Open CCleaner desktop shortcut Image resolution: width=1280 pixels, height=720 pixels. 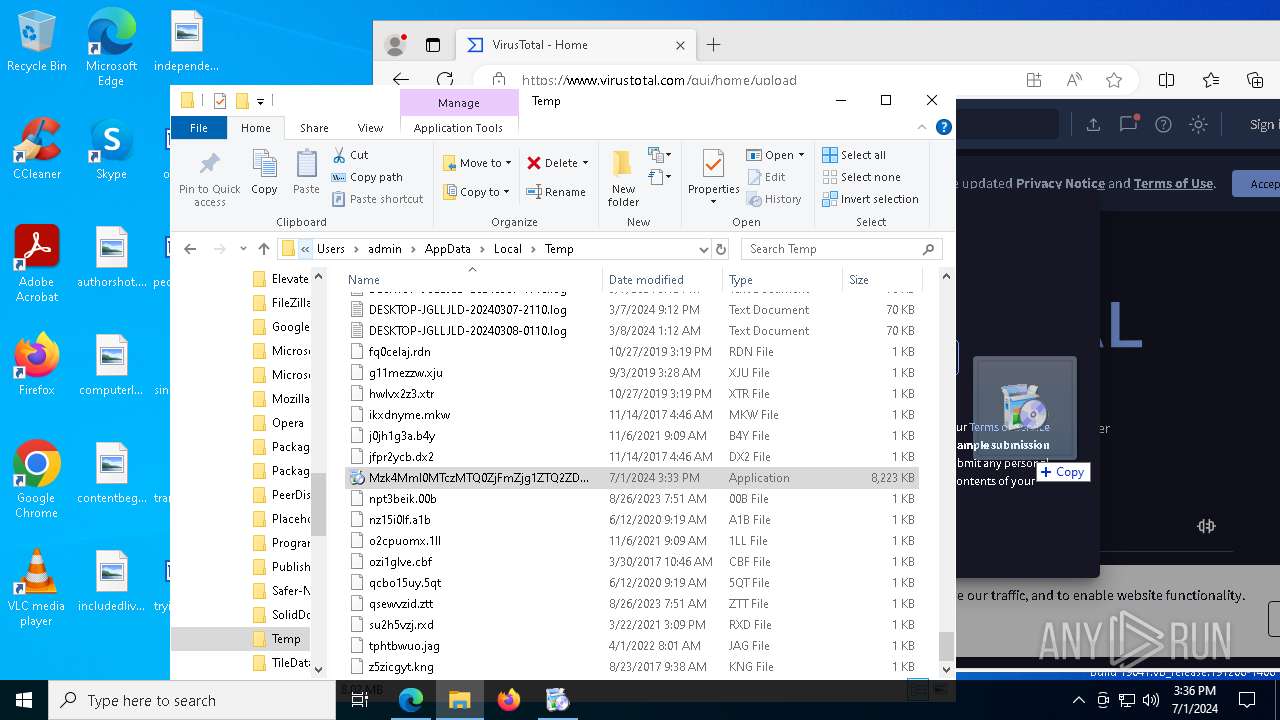click(x=37, y=150)
